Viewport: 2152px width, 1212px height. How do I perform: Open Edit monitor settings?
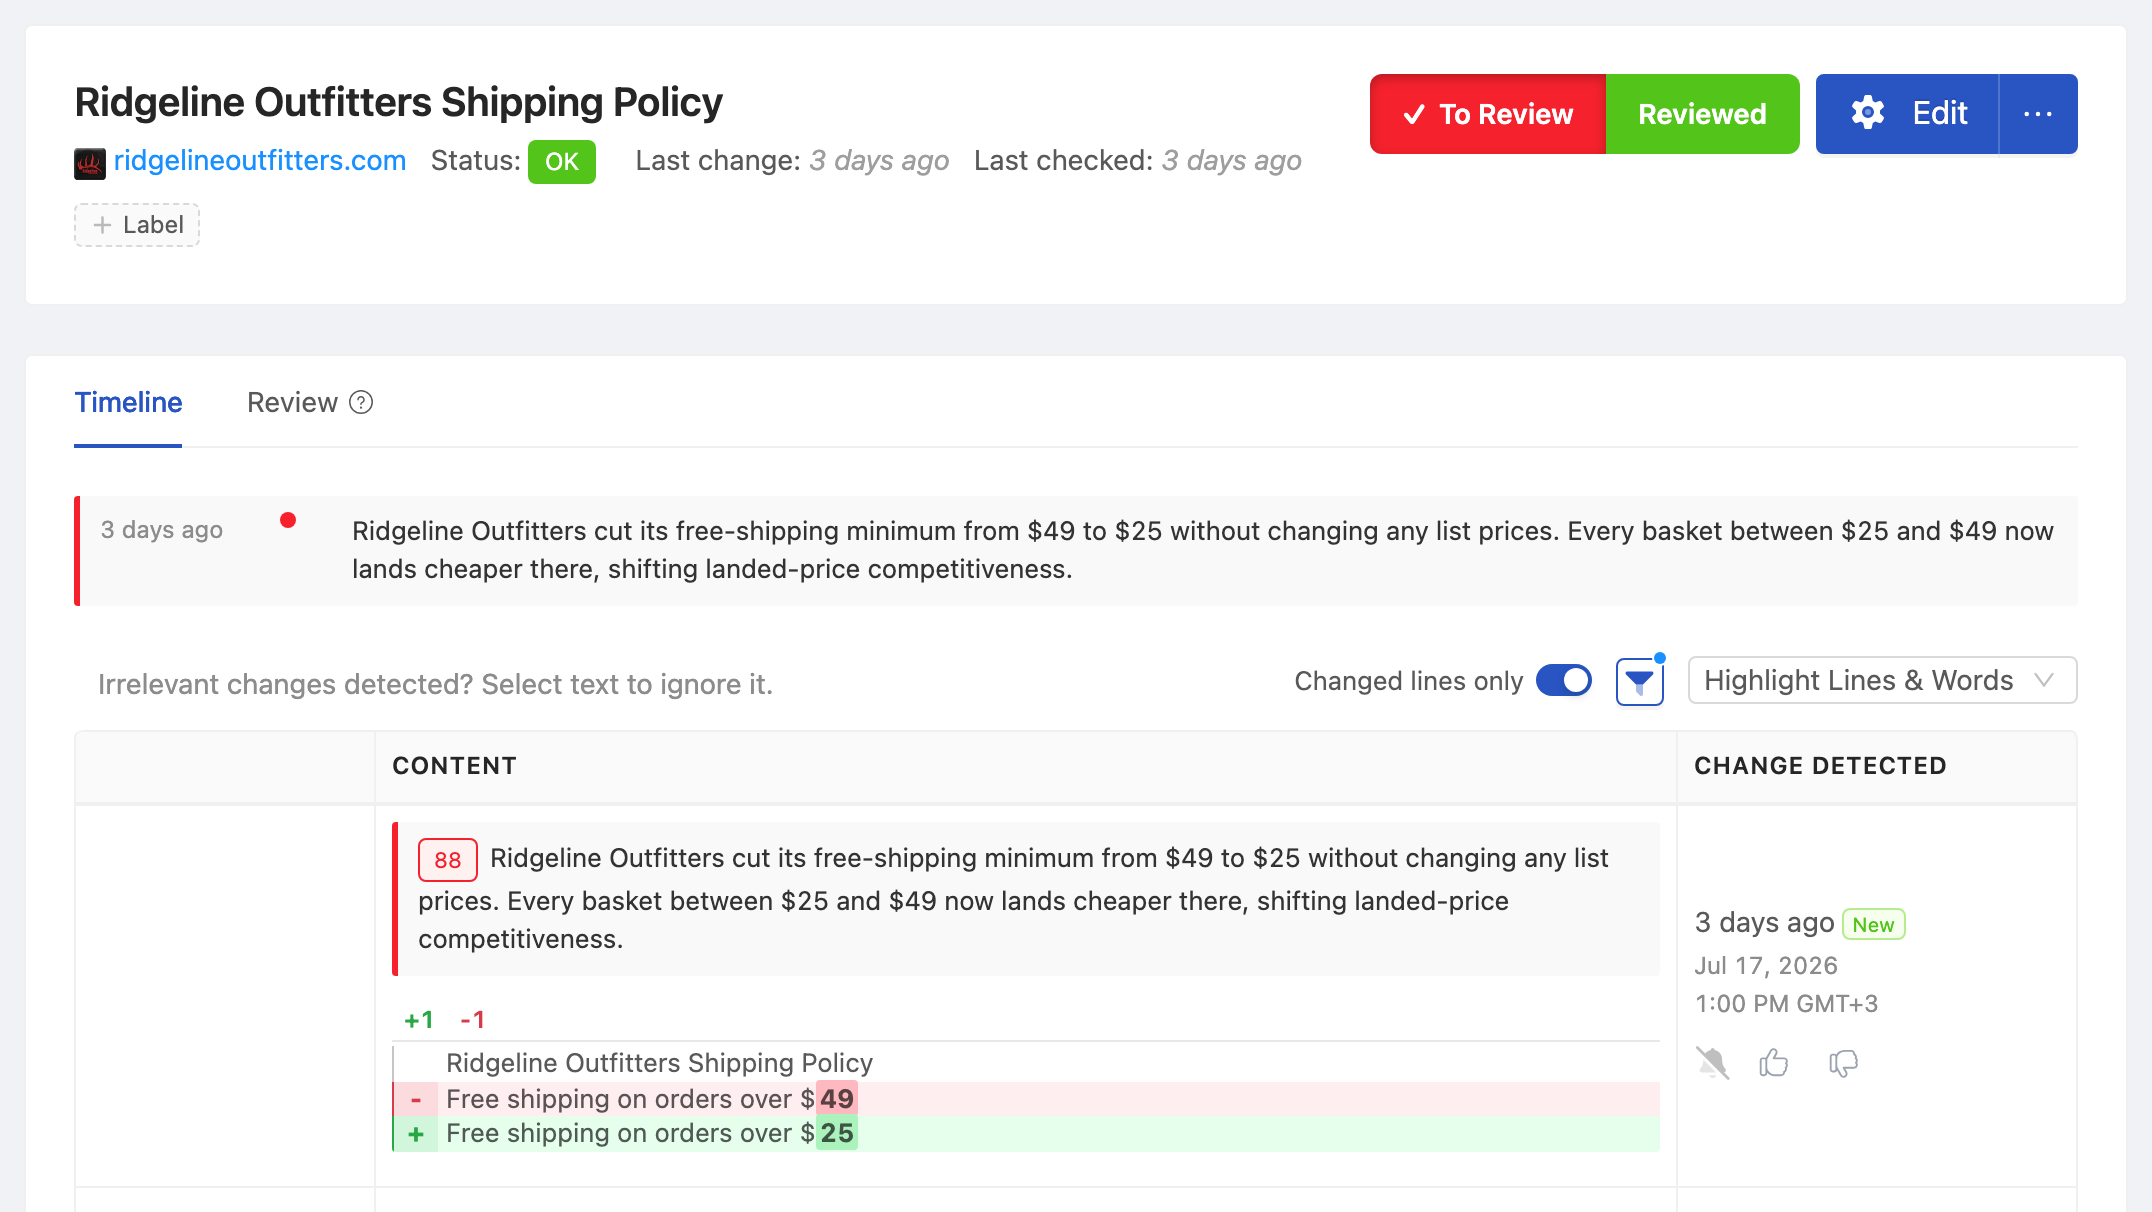click(1907, 114)
